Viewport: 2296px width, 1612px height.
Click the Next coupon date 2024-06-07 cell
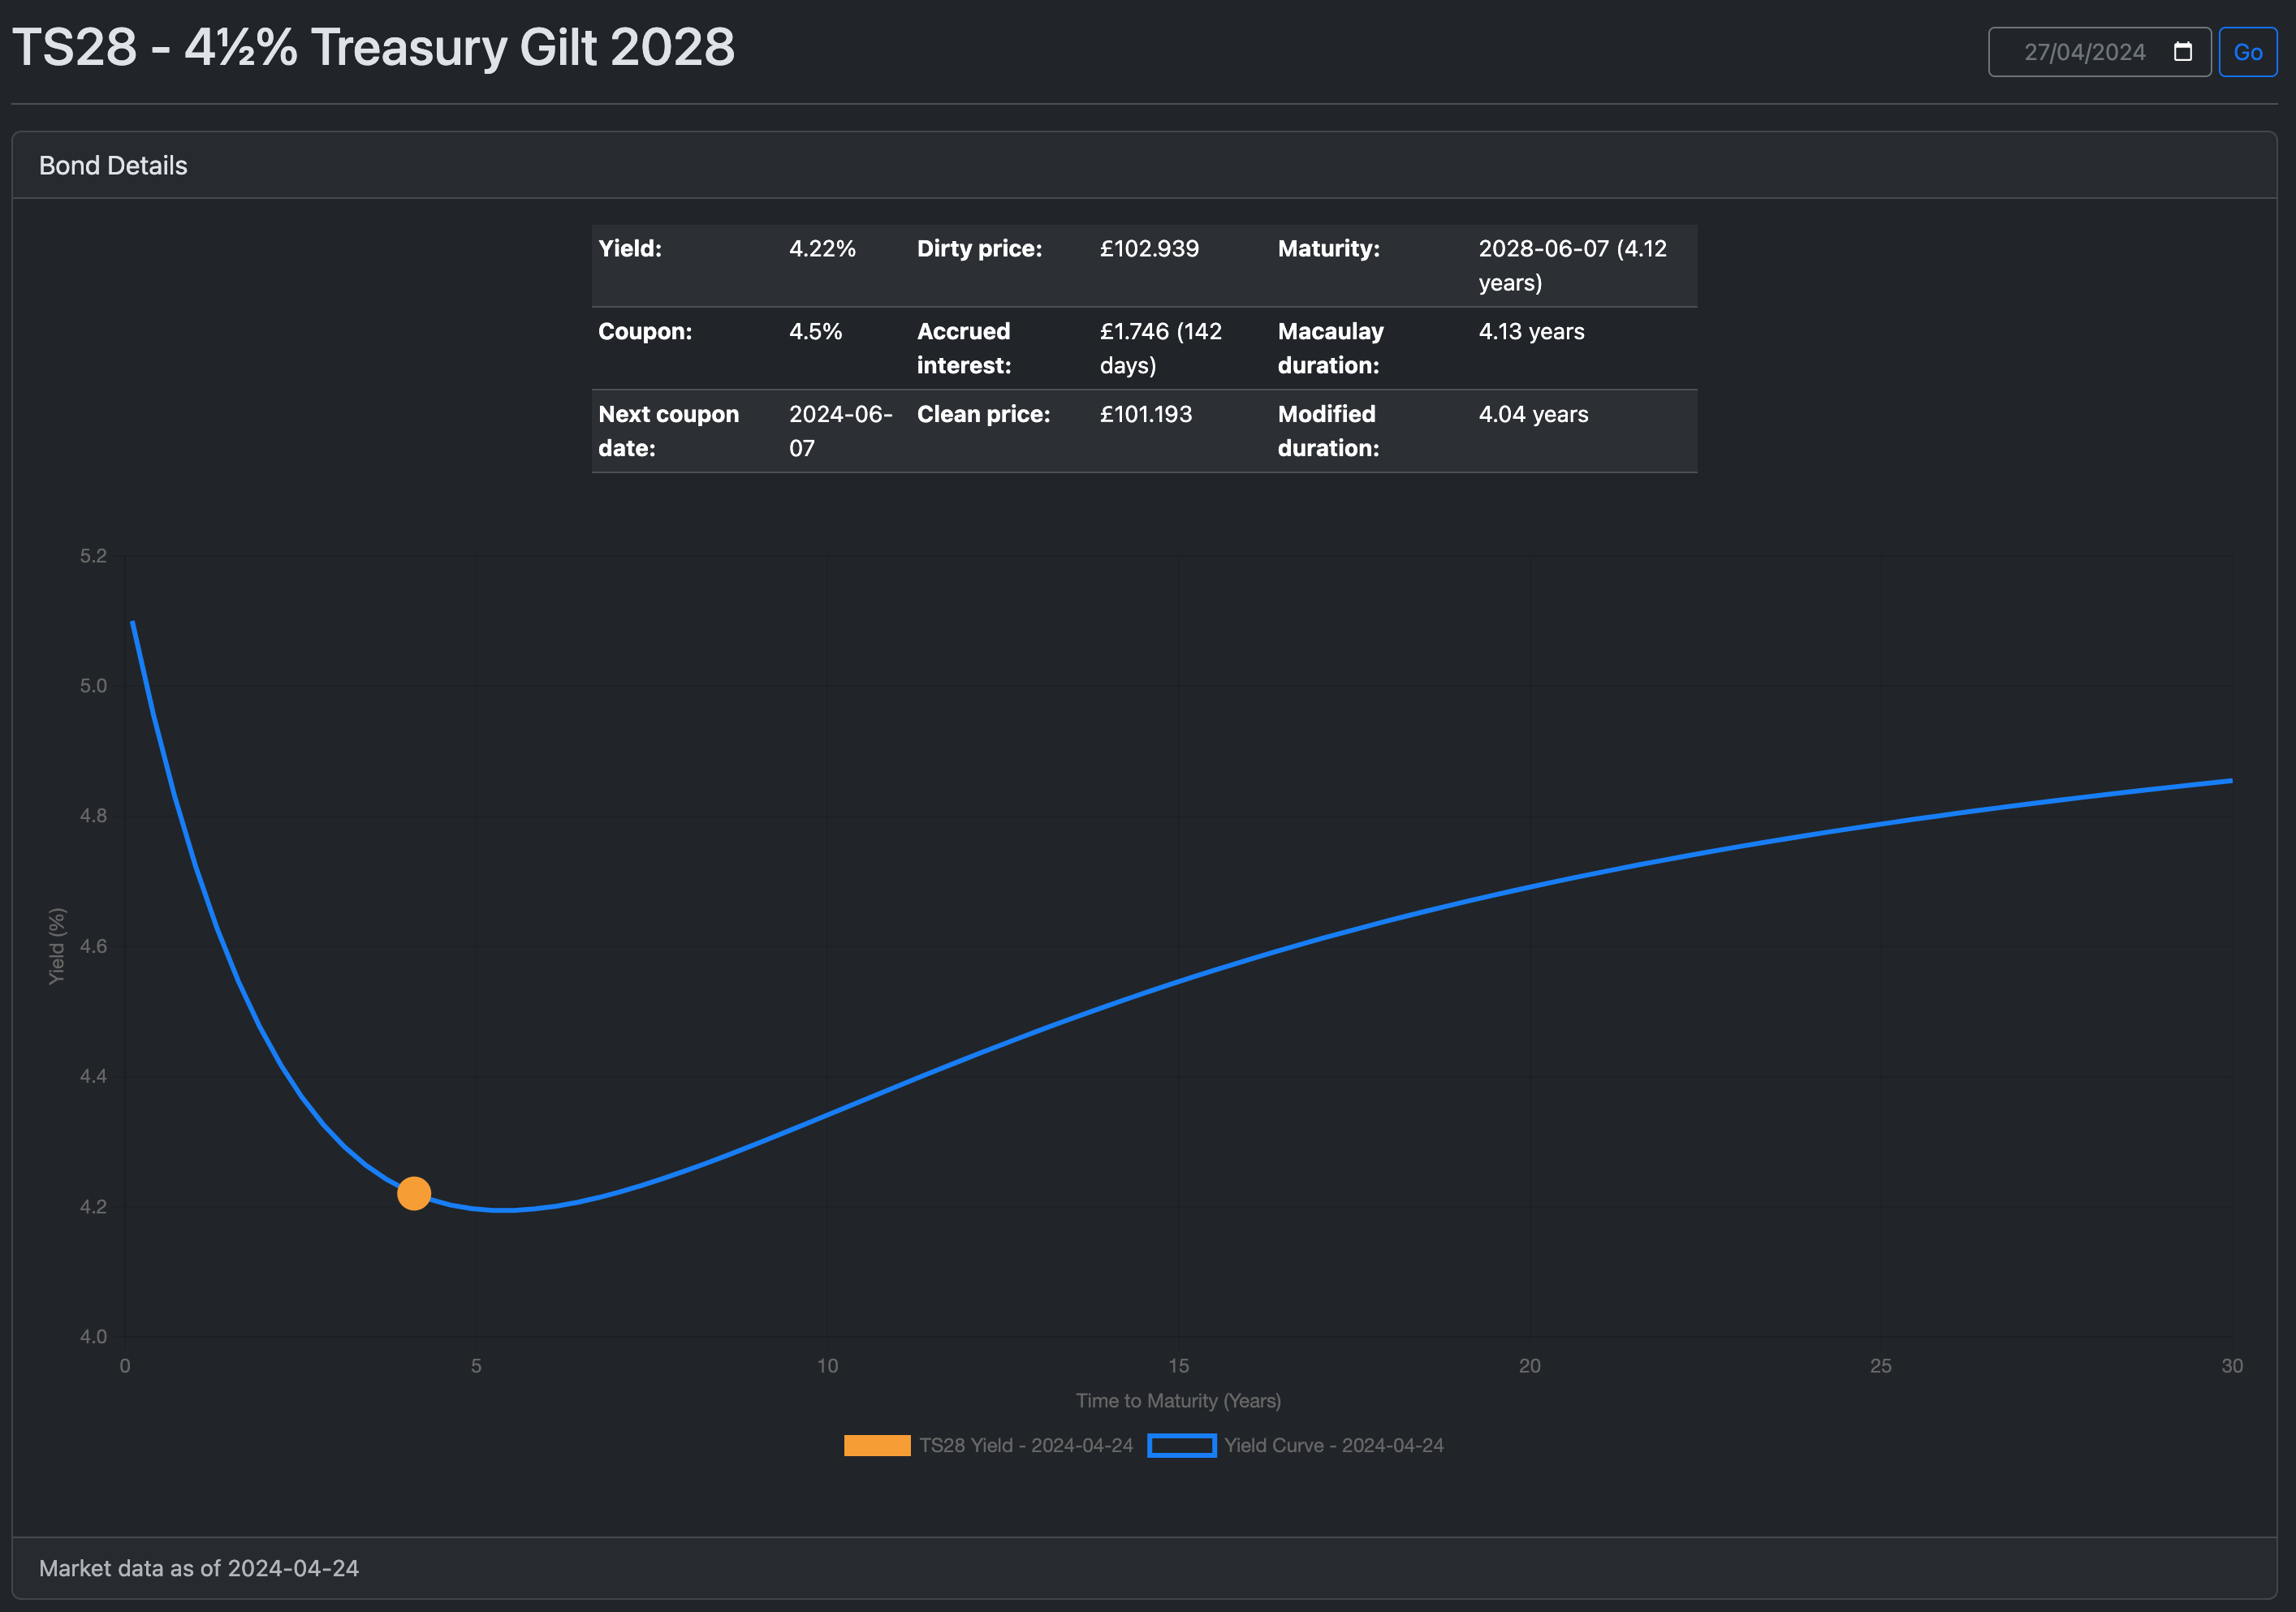(x=839, y=431)
